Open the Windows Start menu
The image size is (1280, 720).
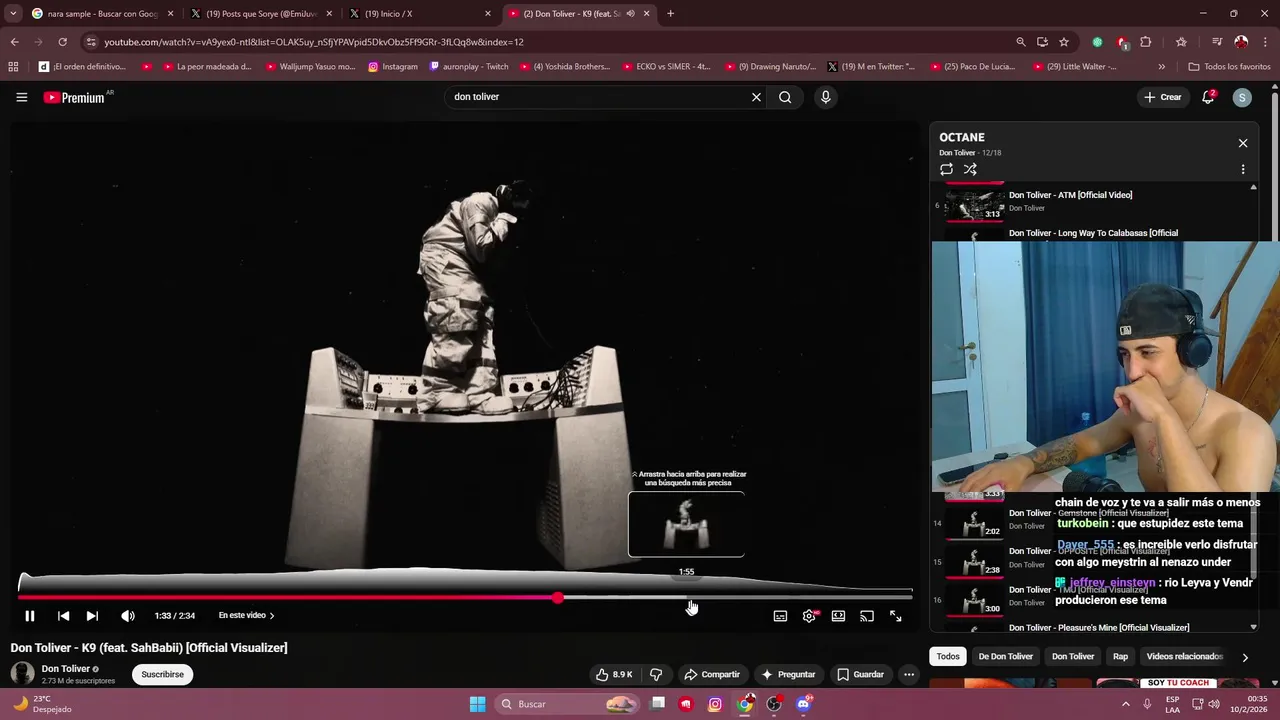(x=477, y=704)
